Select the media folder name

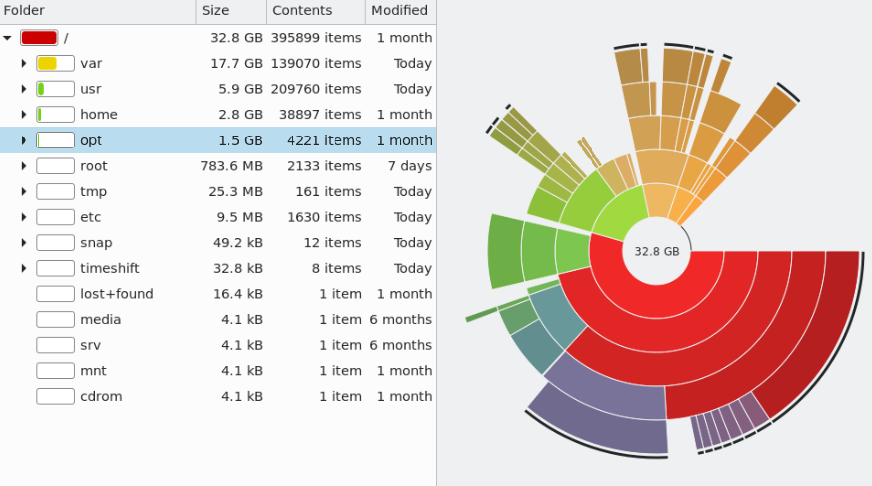click(100, 319)
